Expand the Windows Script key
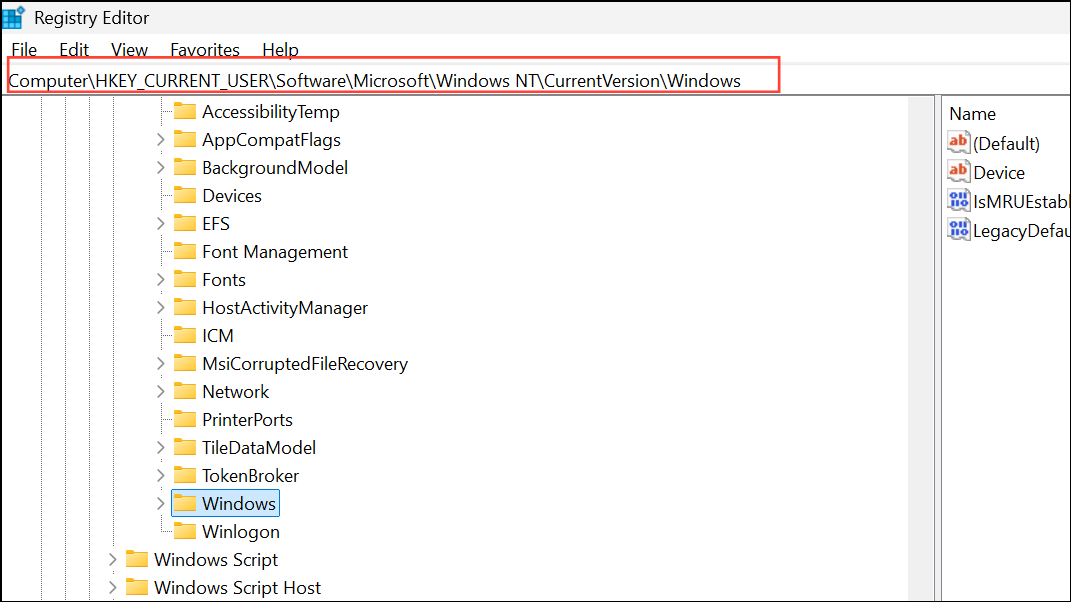Image resolution: width=1071 pixels, height=602 pixels. point(113,560)
